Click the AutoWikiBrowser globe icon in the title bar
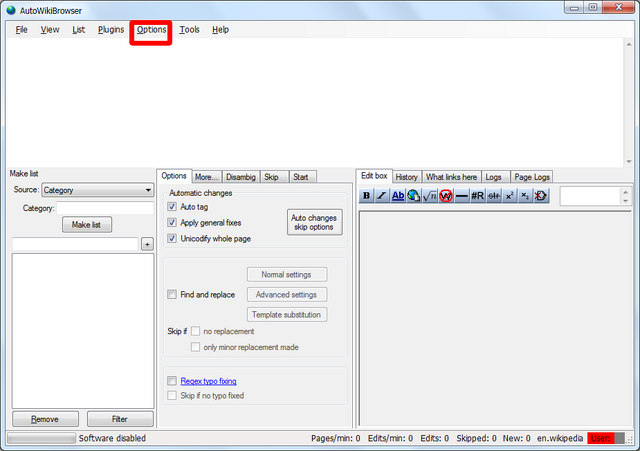Image resolution: width=640 pixels, height=451 pixels. (x=11, y=10)
